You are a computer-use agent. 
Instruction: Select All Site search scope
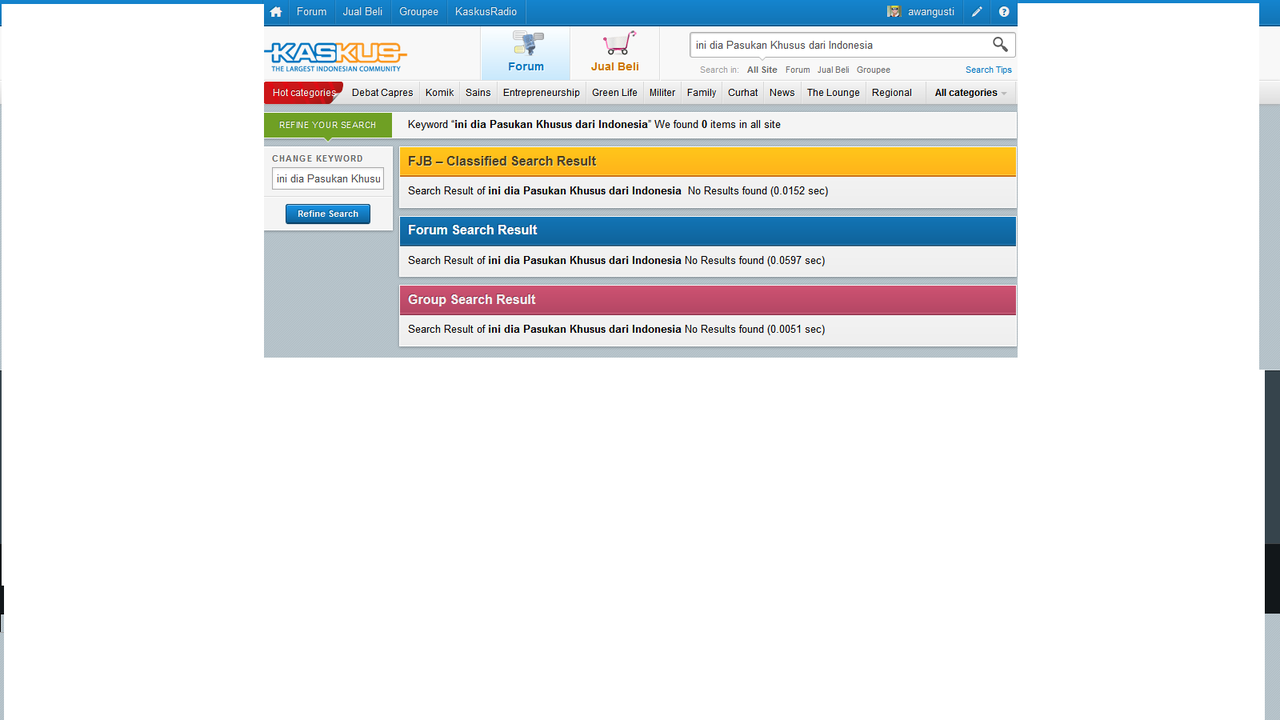tap(762, 70)
